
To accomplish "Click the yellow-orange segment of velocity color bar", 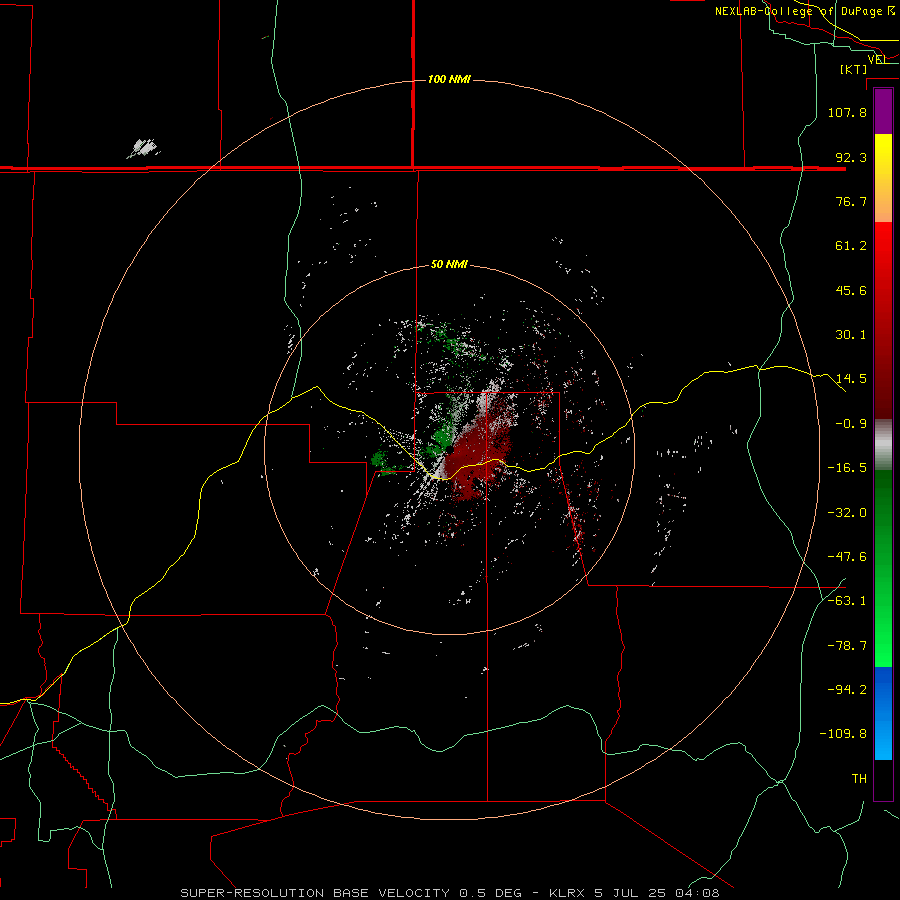I will pyautogui.click(x=883, y=178).
